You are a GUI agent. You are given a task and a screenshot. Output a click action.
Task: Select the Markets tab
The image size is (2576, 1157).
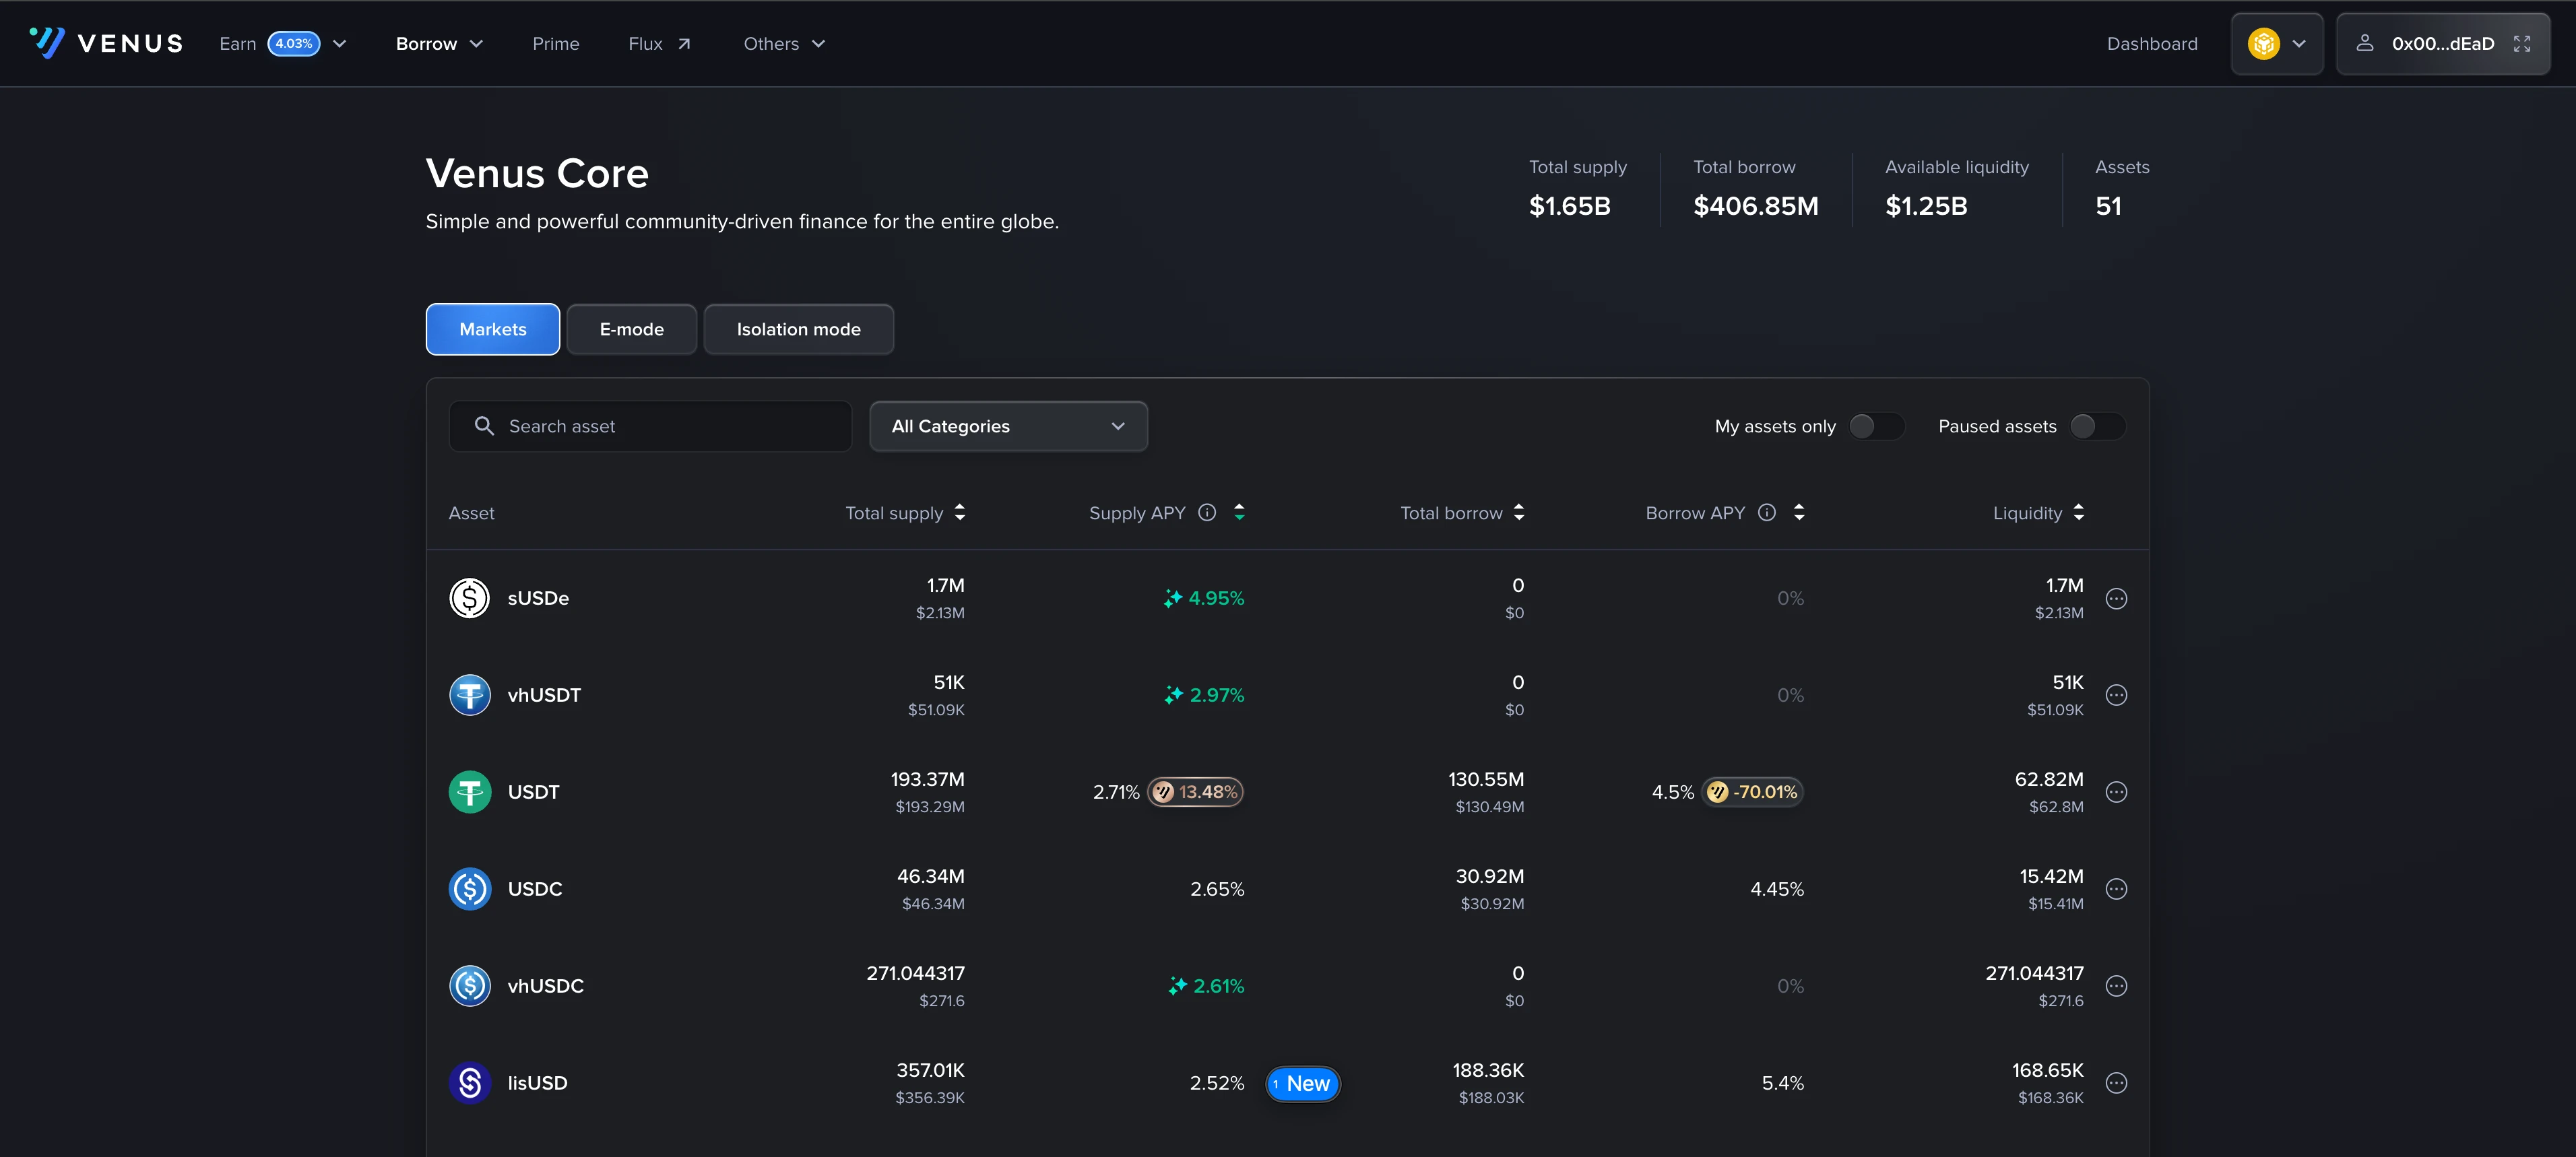click(492, 329)
